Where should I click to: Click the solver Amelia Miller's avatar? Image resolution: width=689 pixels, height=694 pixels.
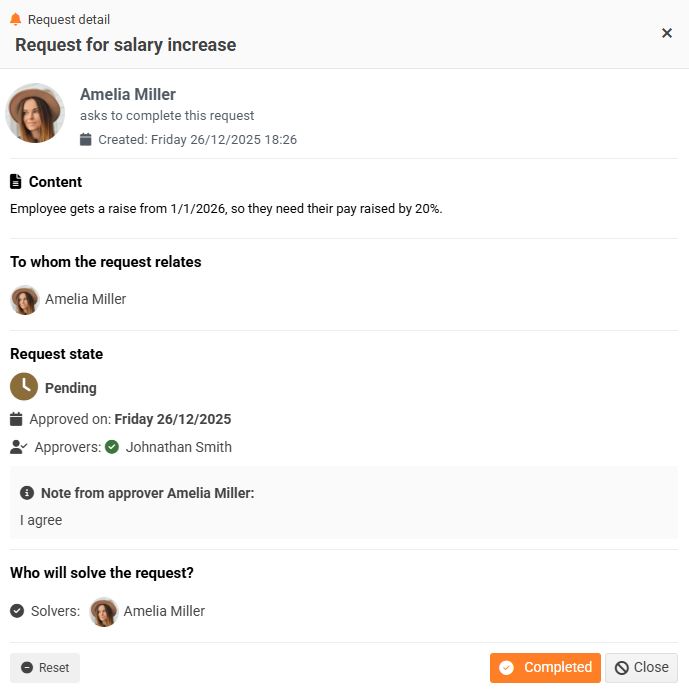tap(104, 611)
